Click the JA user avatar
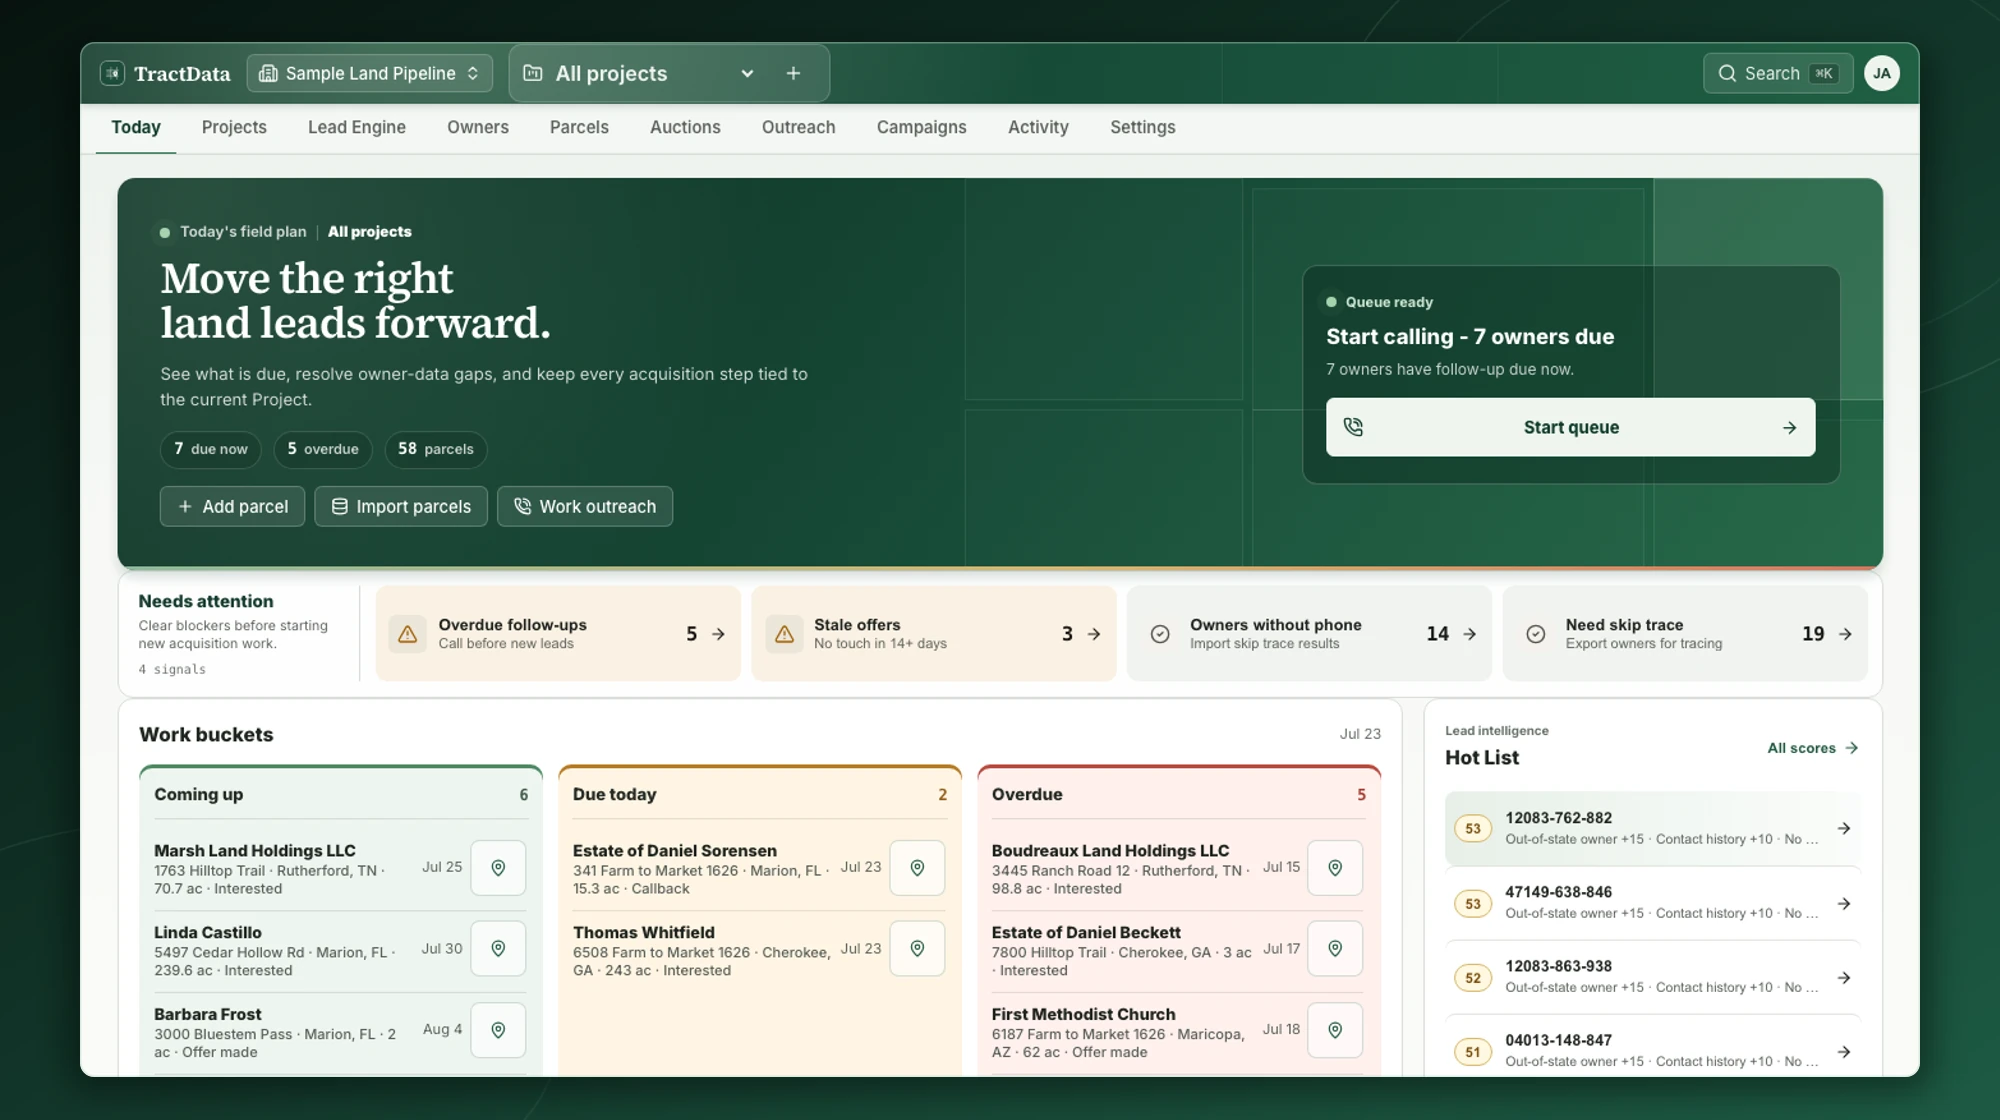The height and width of the screenshot is (1120, 2000). [1882, 73]
